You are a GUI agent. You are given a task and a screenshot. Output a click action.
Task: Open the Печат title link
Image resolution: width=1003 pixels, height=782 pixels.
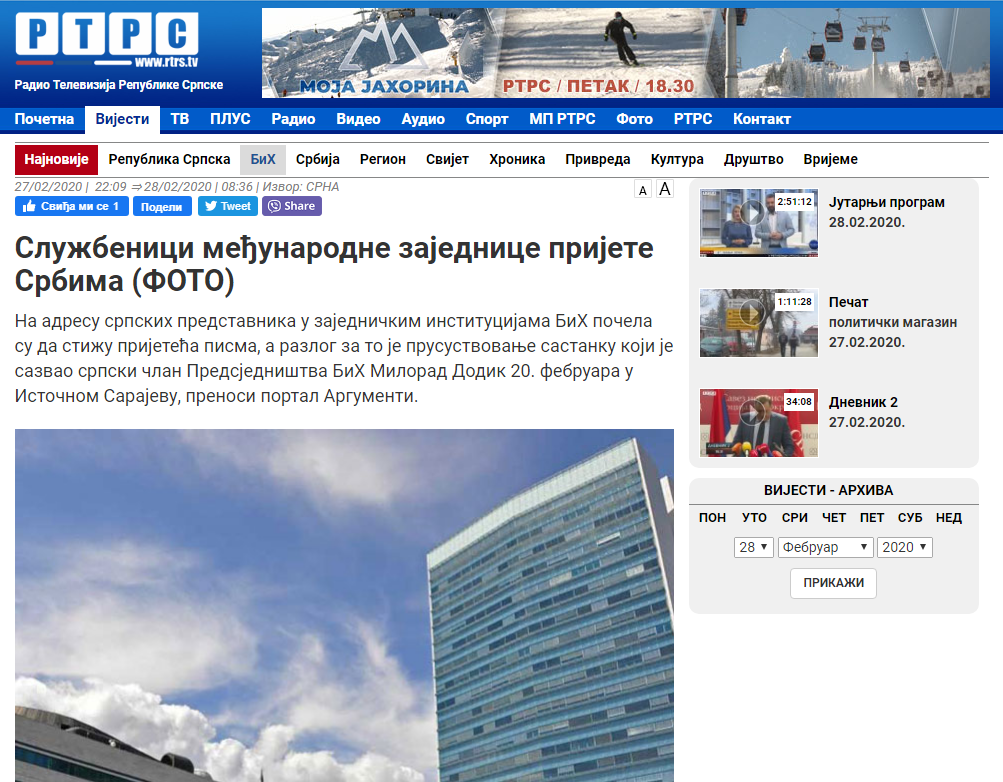click(848, 302)
